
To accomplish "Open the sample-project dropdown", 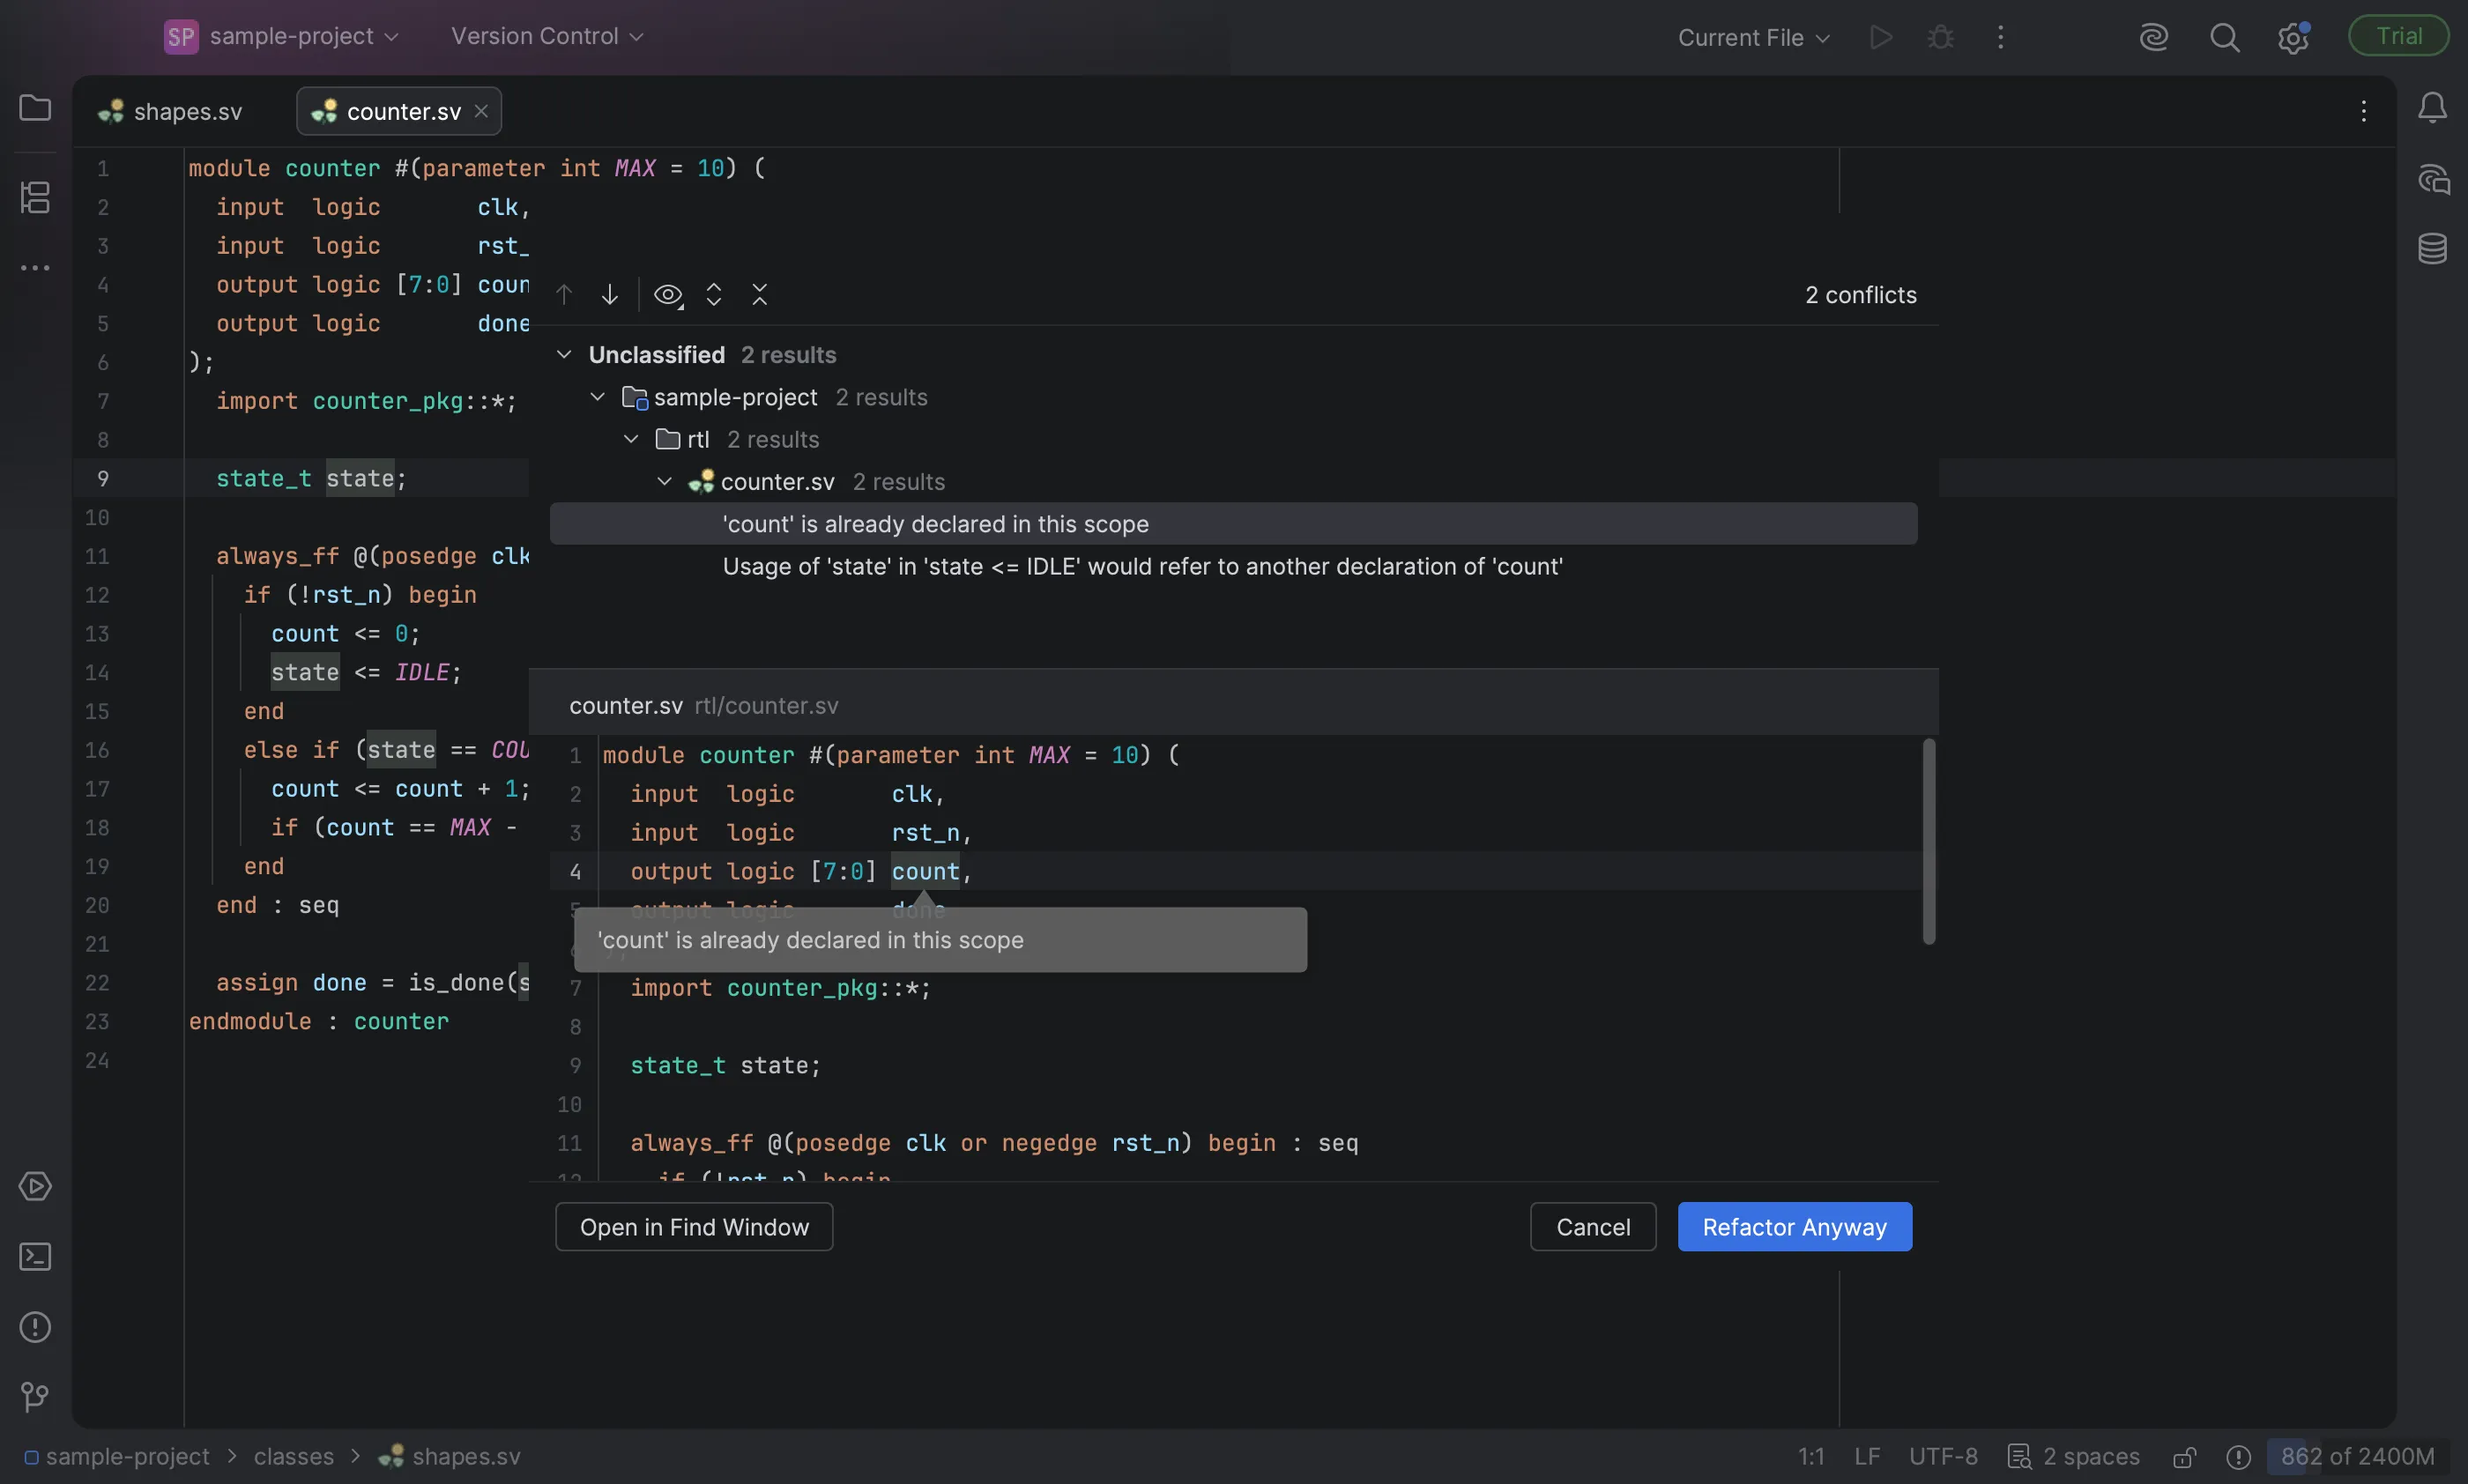I will tap(282, 37).
